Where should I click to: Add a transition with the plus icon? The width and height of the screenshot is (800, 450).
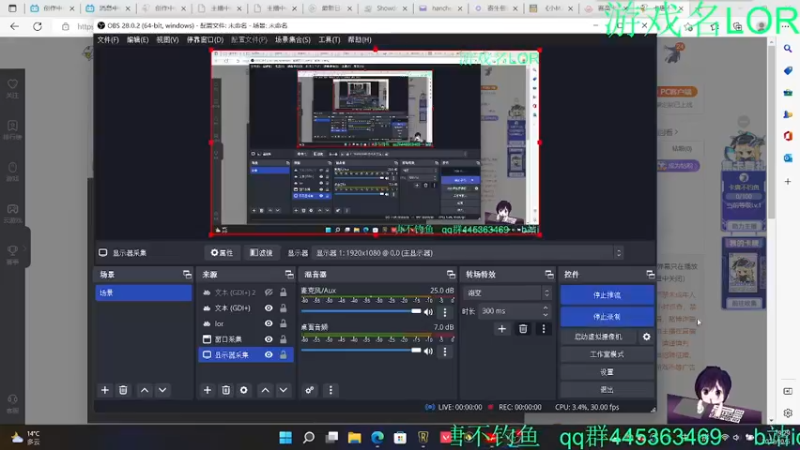502,329
